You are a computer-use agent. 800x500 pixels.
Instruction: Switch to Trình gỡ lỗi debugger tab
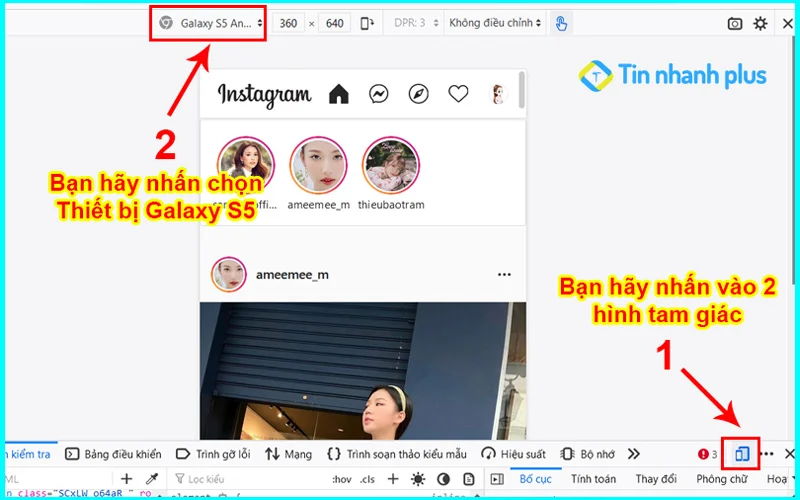213,454
